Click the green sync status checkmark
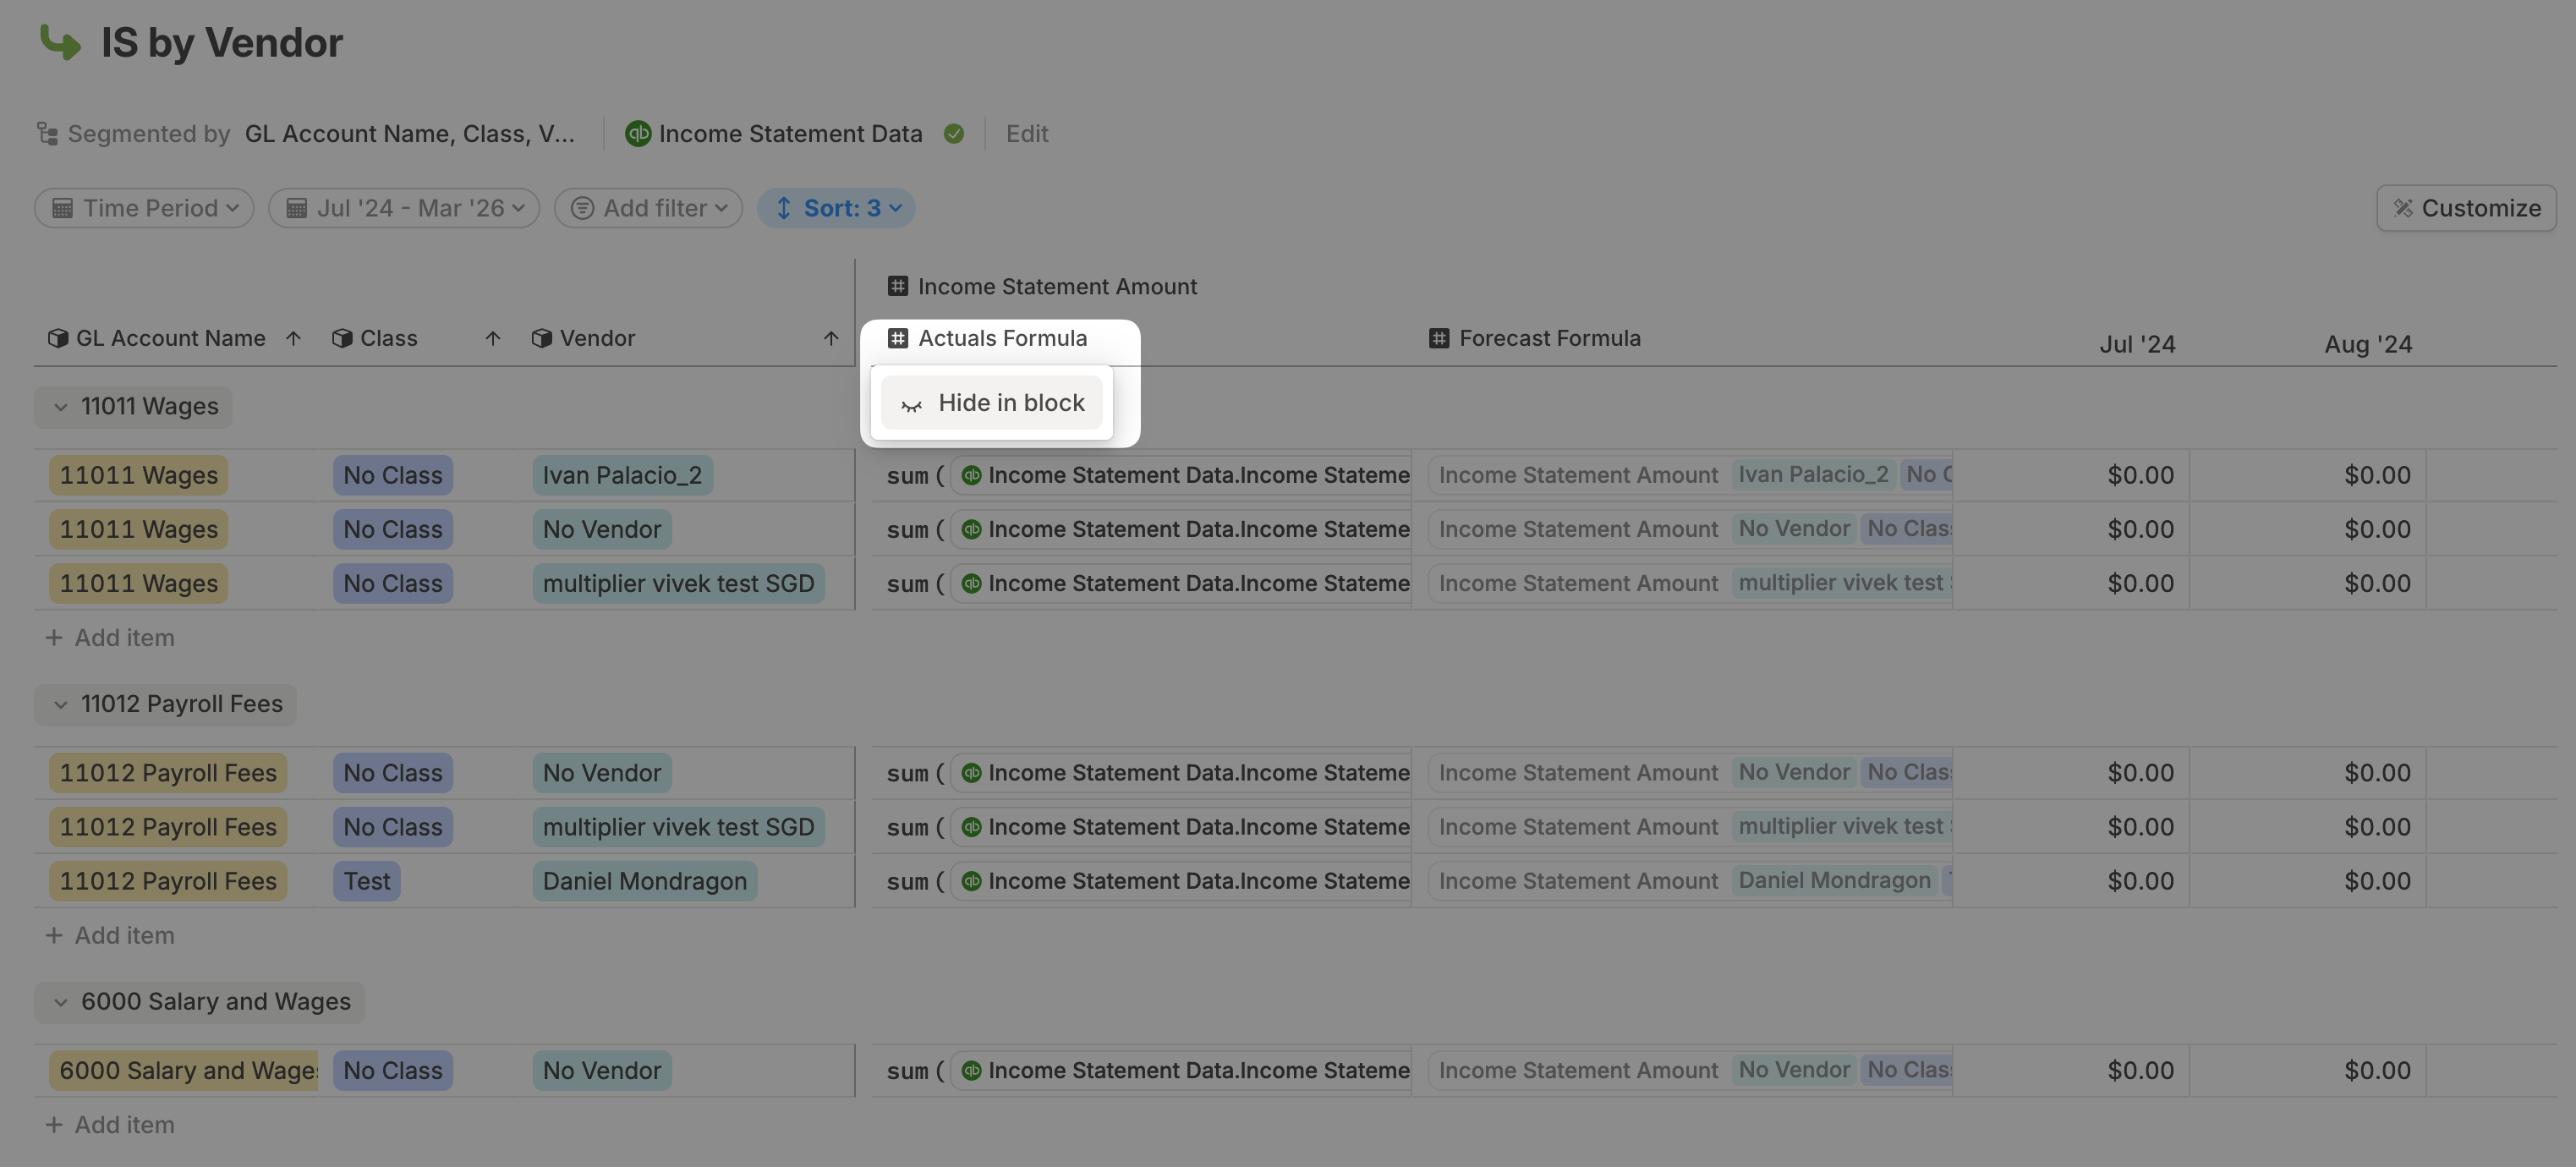The height and width of the screenshot is (1167, 2576). (953, 133)
